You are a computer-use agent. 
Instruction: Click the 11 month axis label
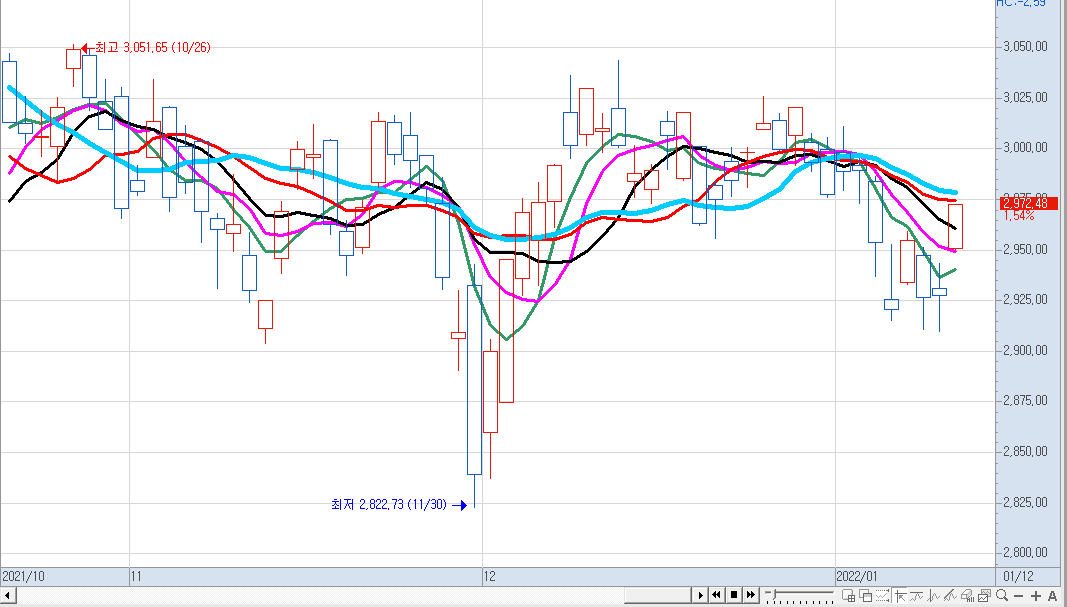point(136,576)
